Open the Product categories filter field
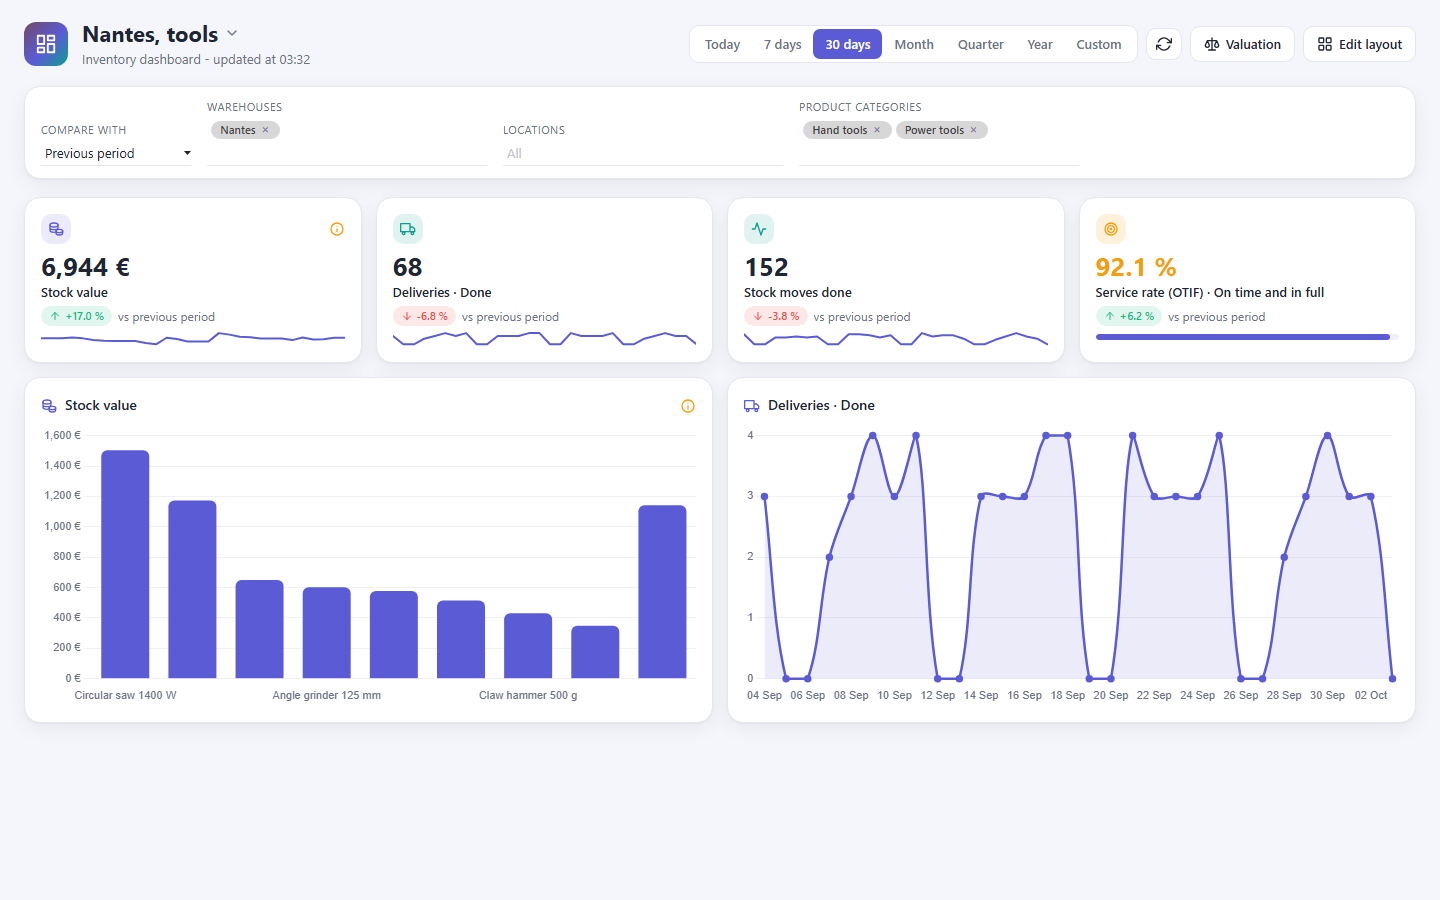 coord(939,142)
